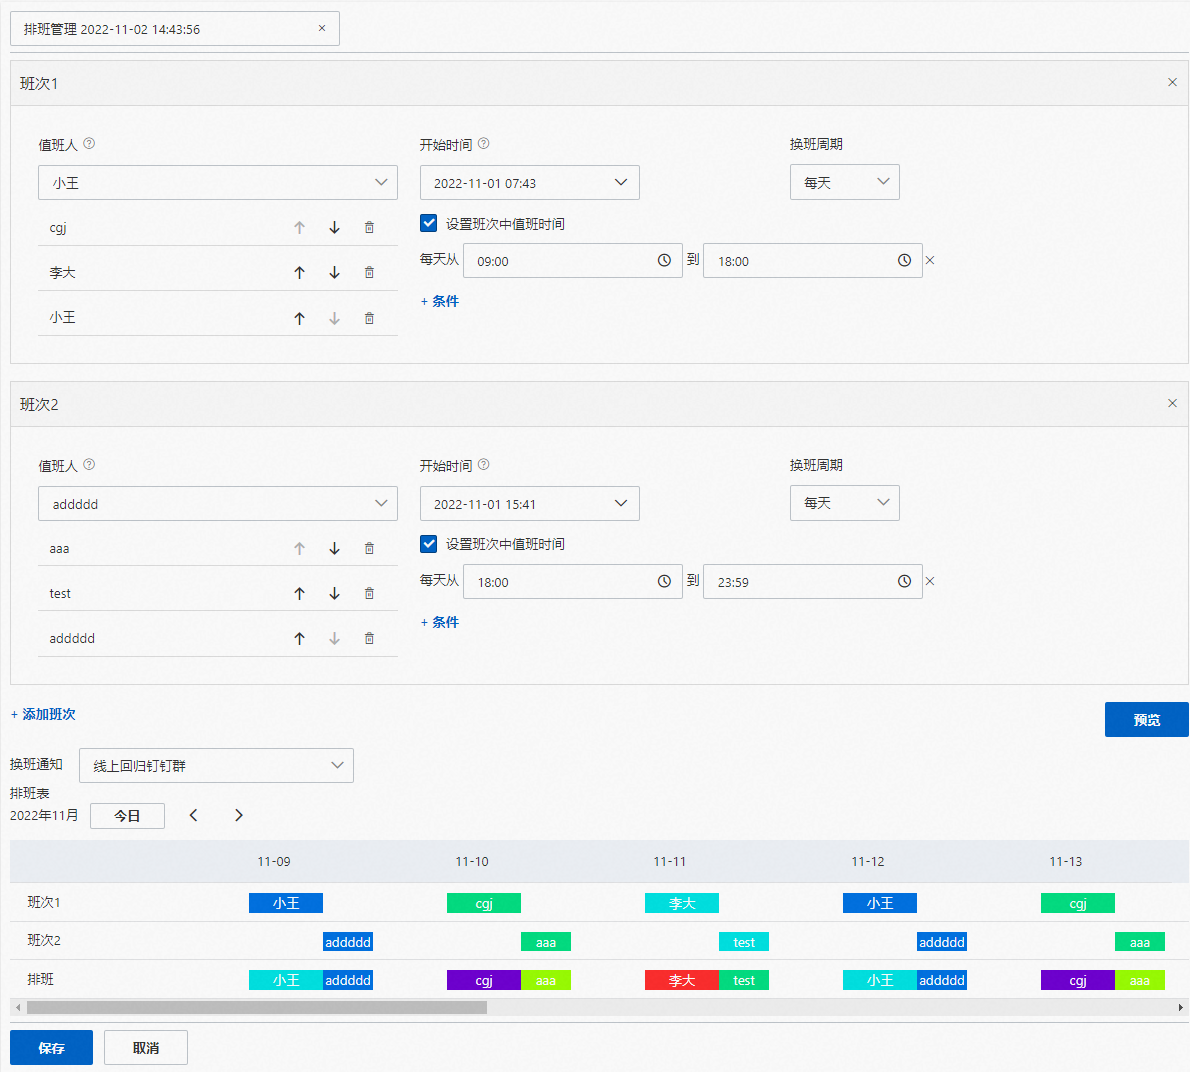Open clock picker for 23:59 field
This screenshot has height=1072, width=1190.
pos(904,581)
